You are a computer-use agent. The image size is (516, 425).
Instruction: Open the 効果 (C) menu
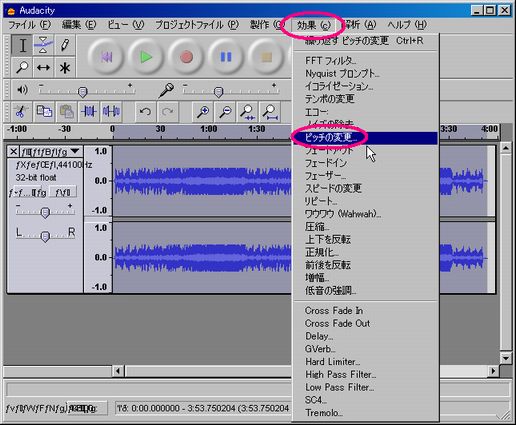click(x=314, y=25)
